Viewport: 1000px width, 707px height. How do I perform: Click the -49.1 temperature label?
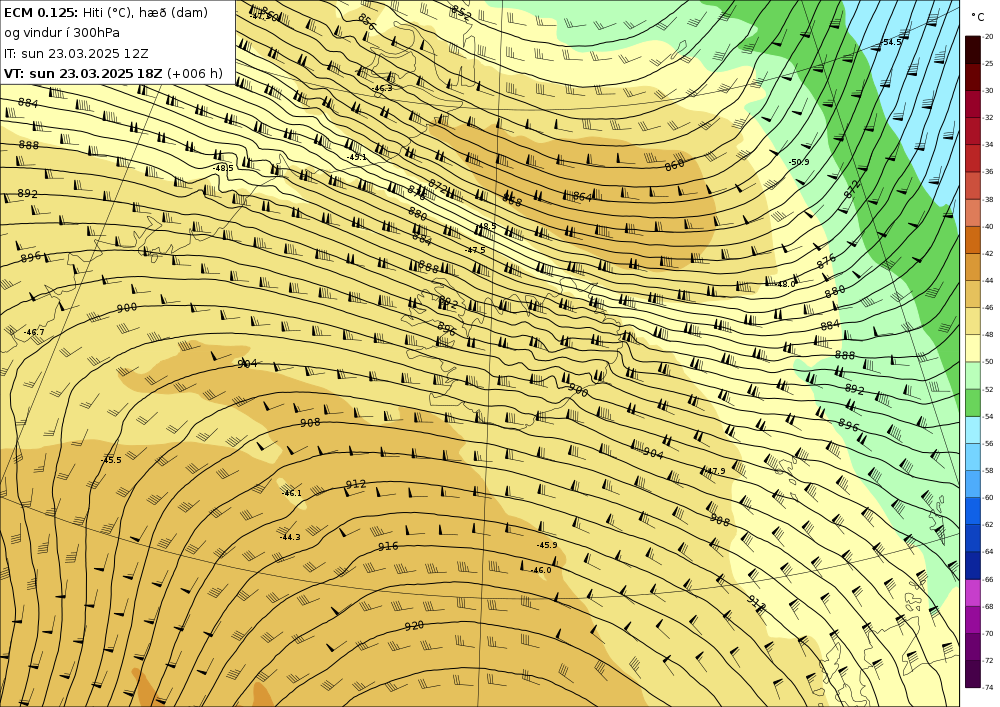356,157
